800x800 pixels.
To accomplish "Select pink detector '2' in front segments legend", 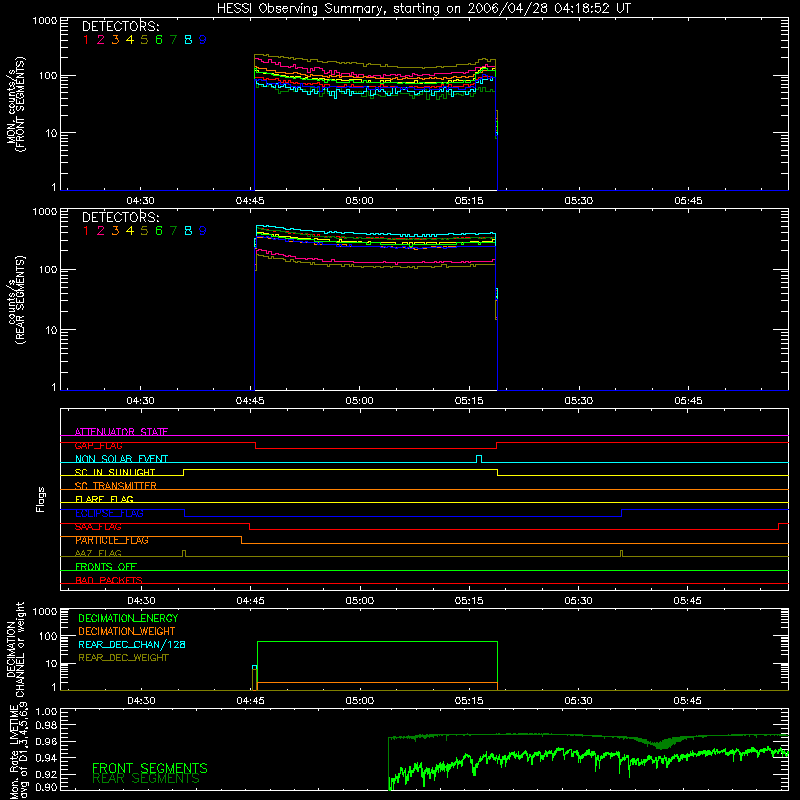I will click(x=101, y=40).
